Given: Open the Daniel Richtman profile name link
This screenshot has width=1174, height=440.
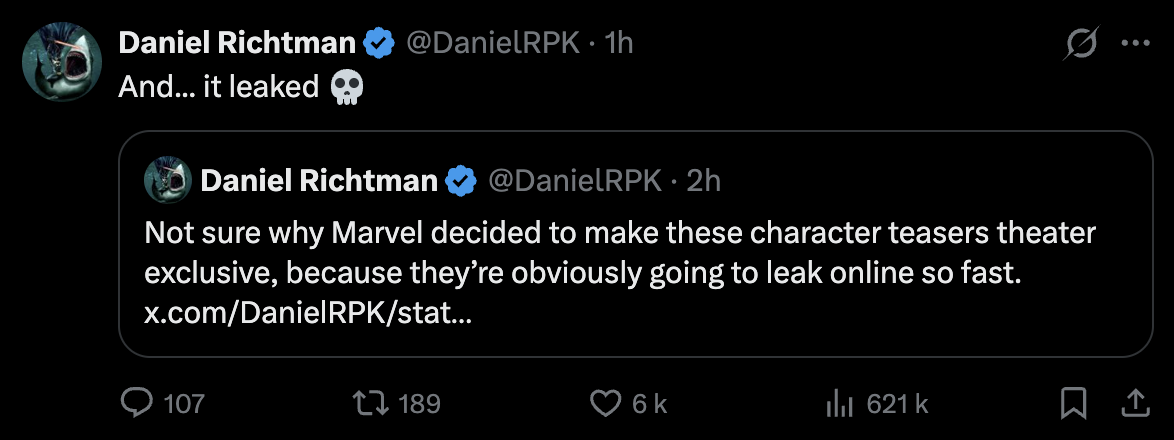Looking at the screenshot, I should [x=237, y=43].
